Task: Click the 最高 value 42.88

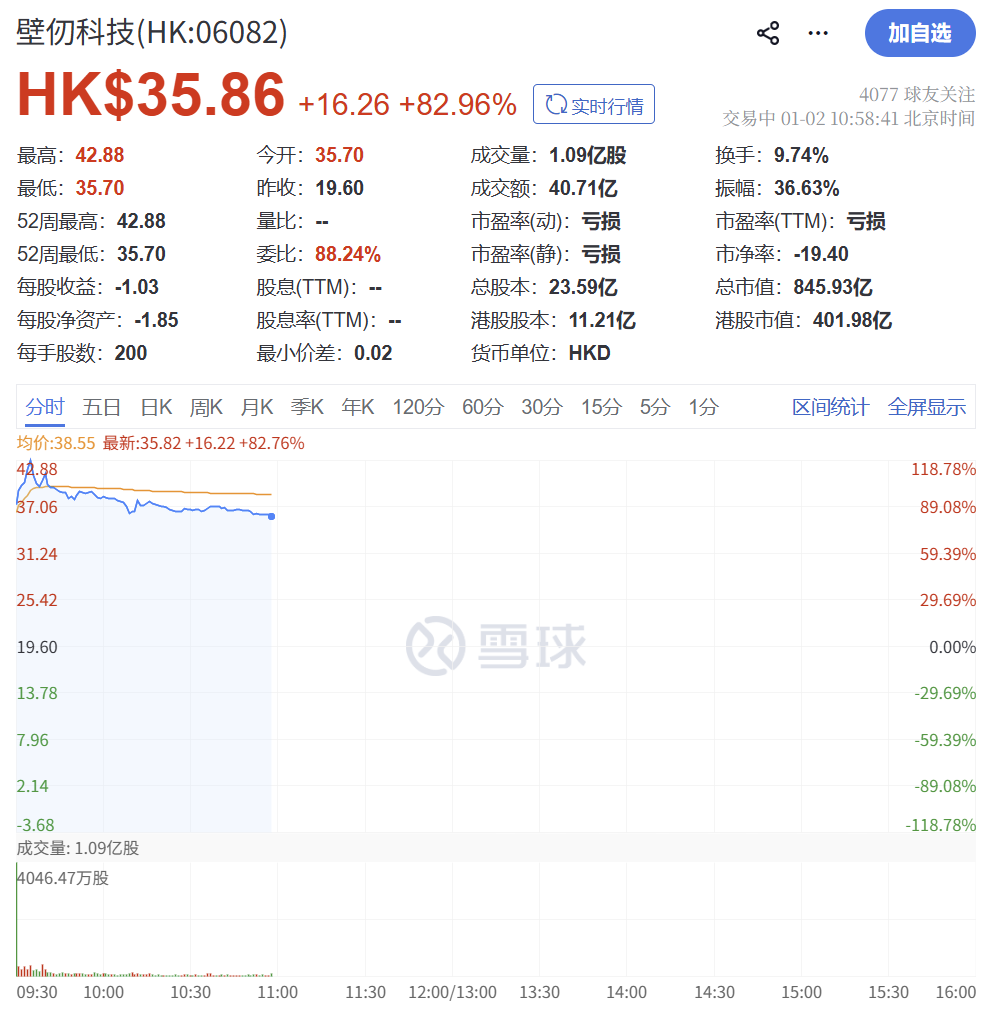Action: point(100,155)
